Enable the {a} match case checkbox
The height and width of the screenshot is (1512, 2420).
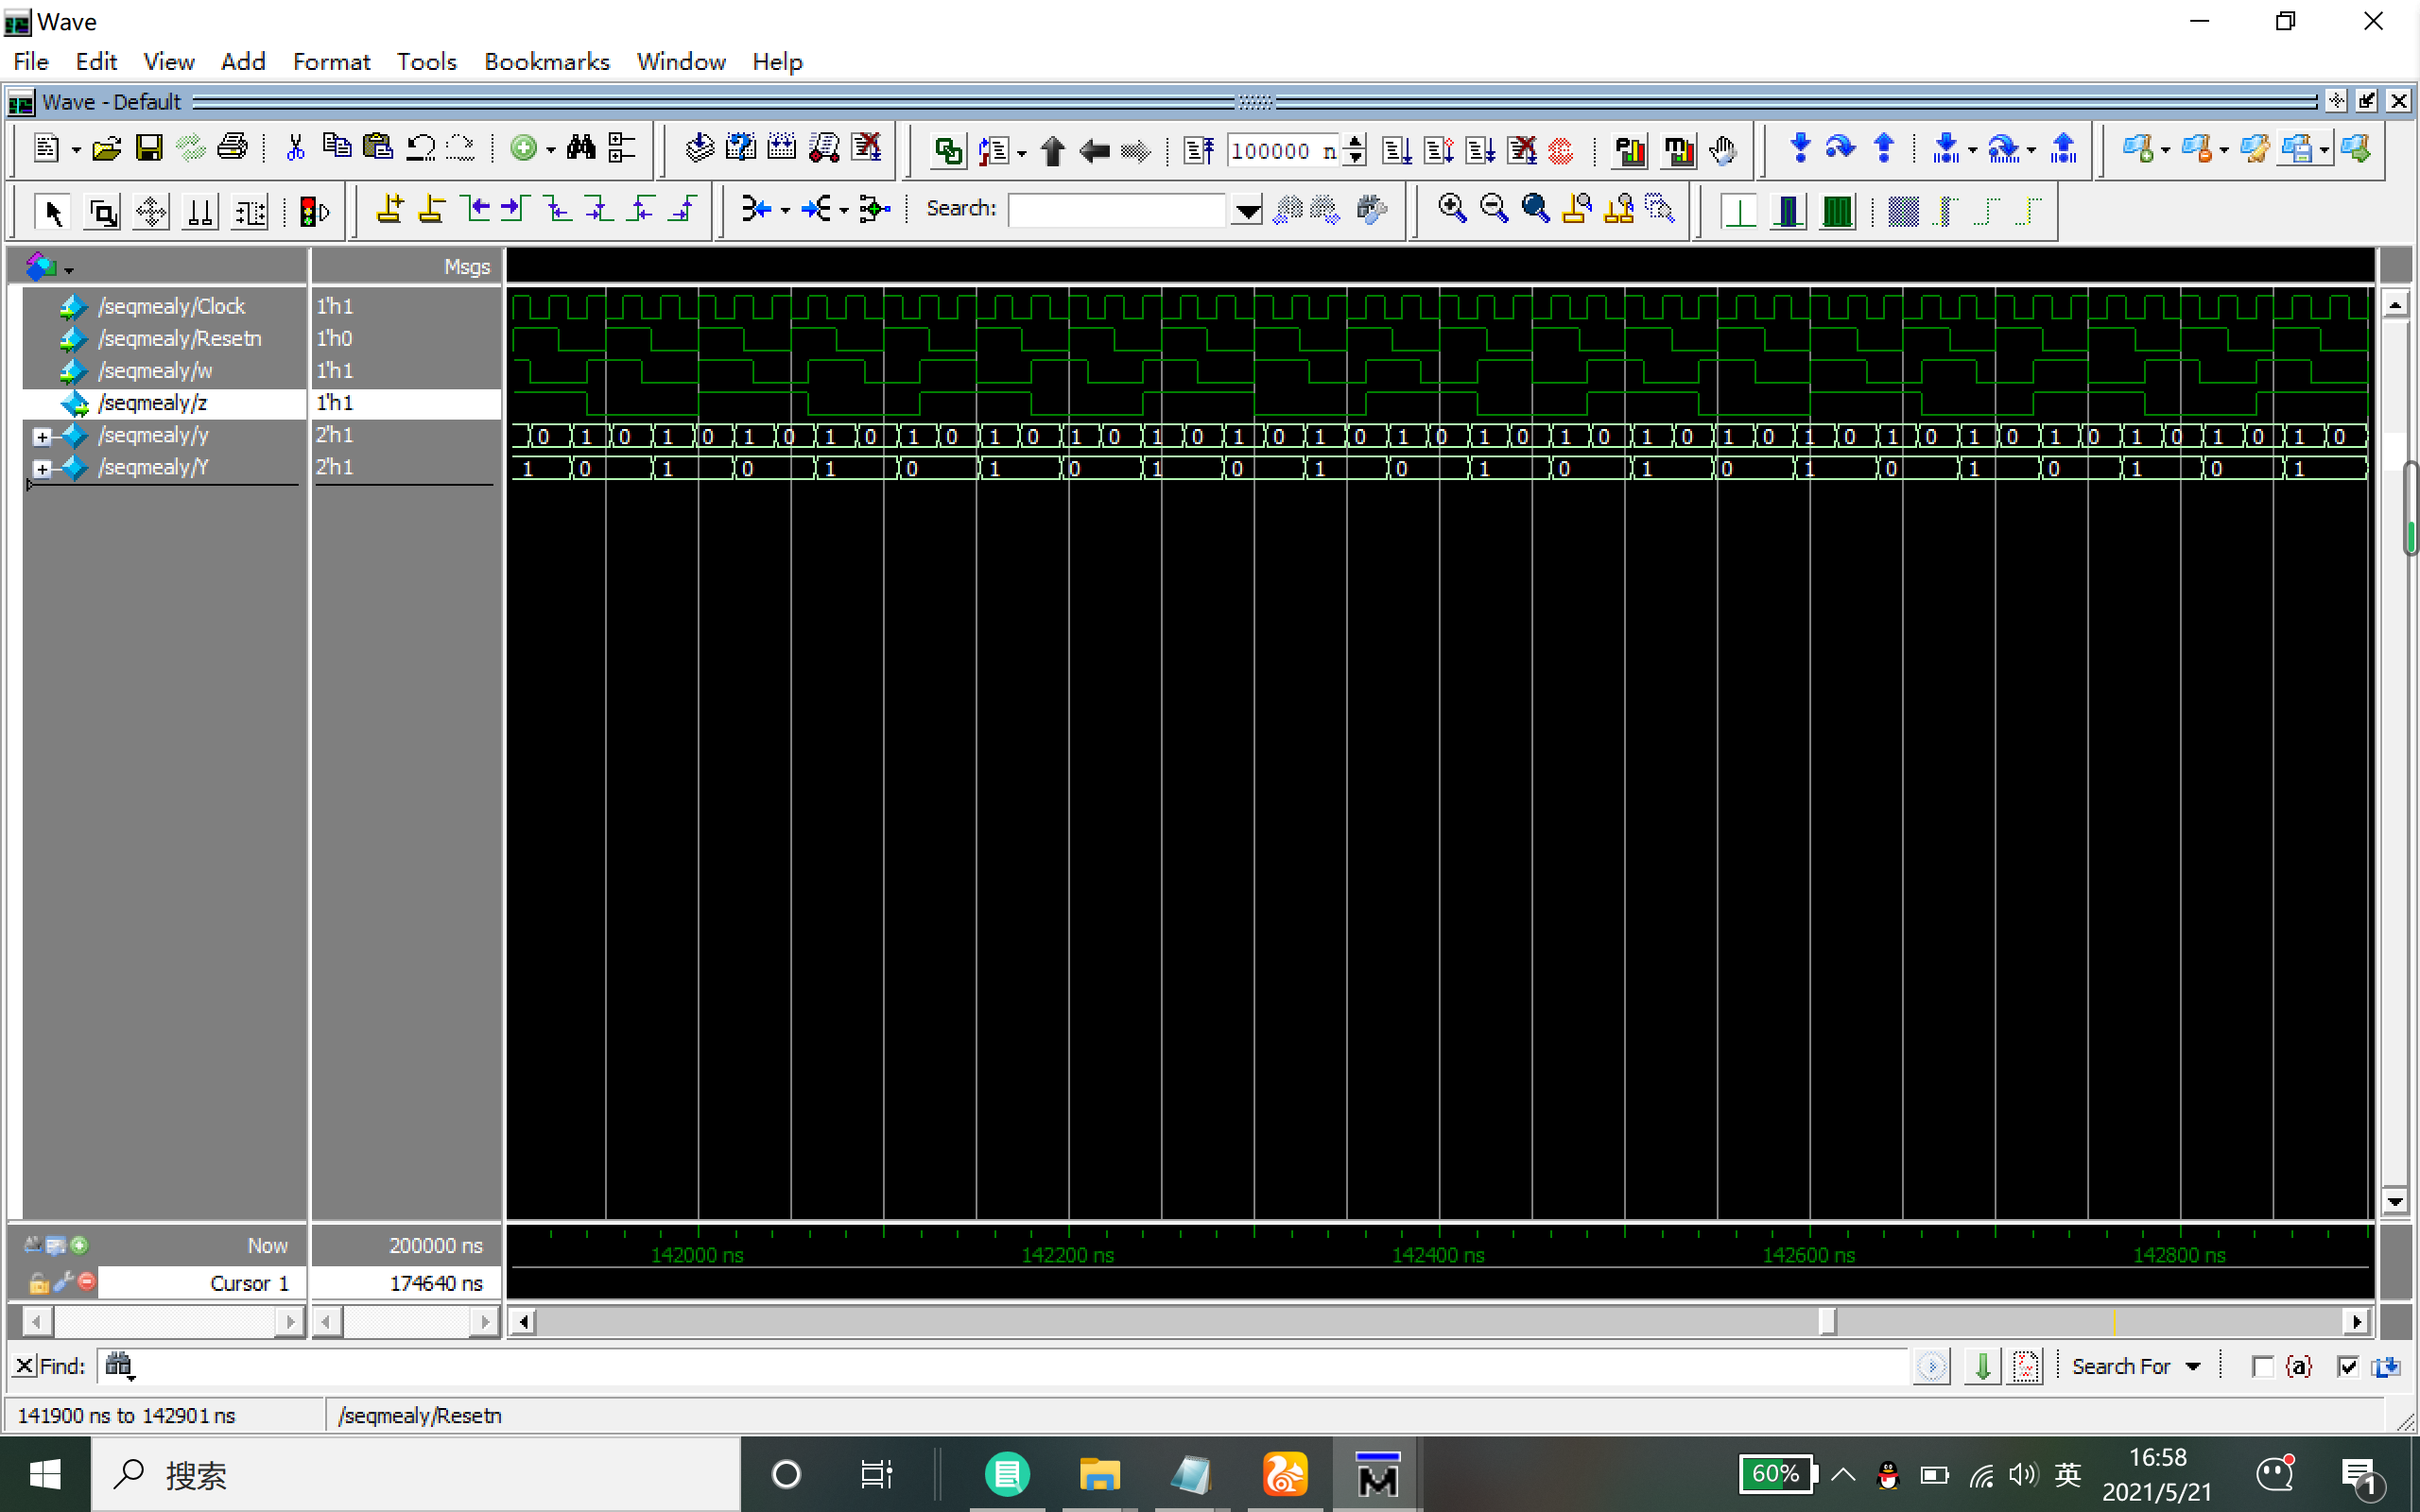click(x=2263, y=1366)
